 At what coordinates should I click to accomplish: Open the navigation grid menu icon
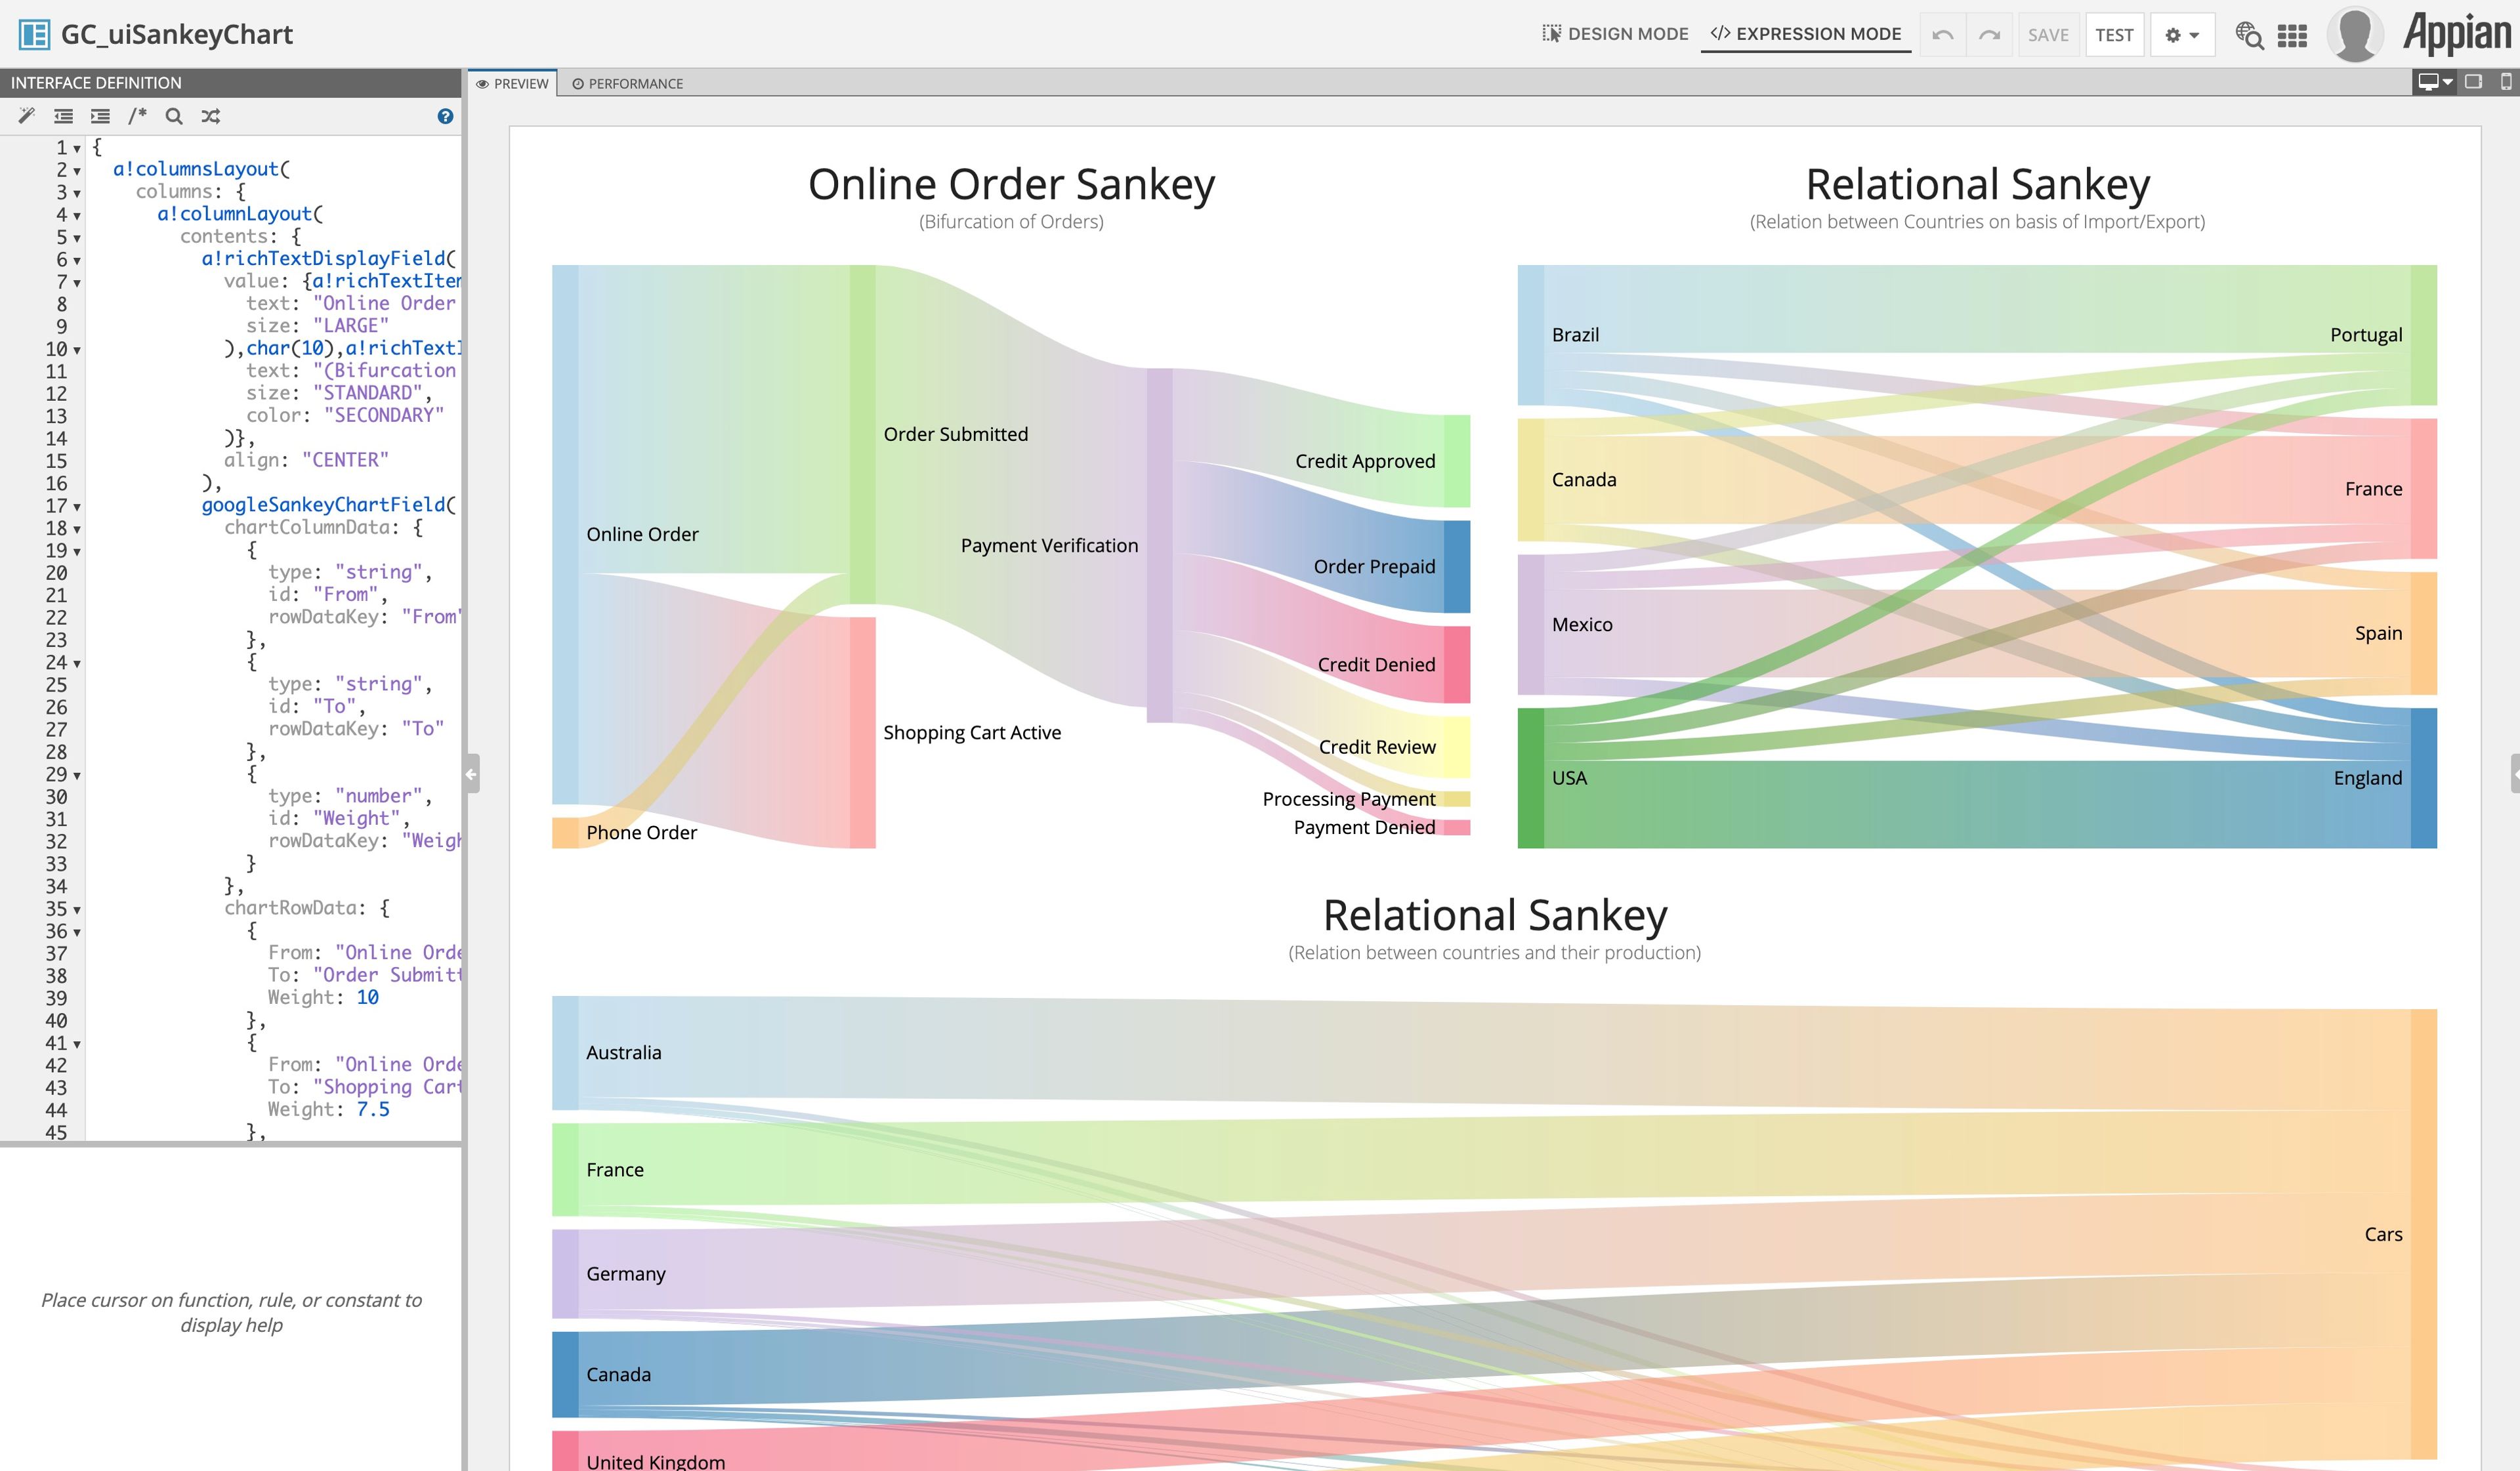[2292, 35]
